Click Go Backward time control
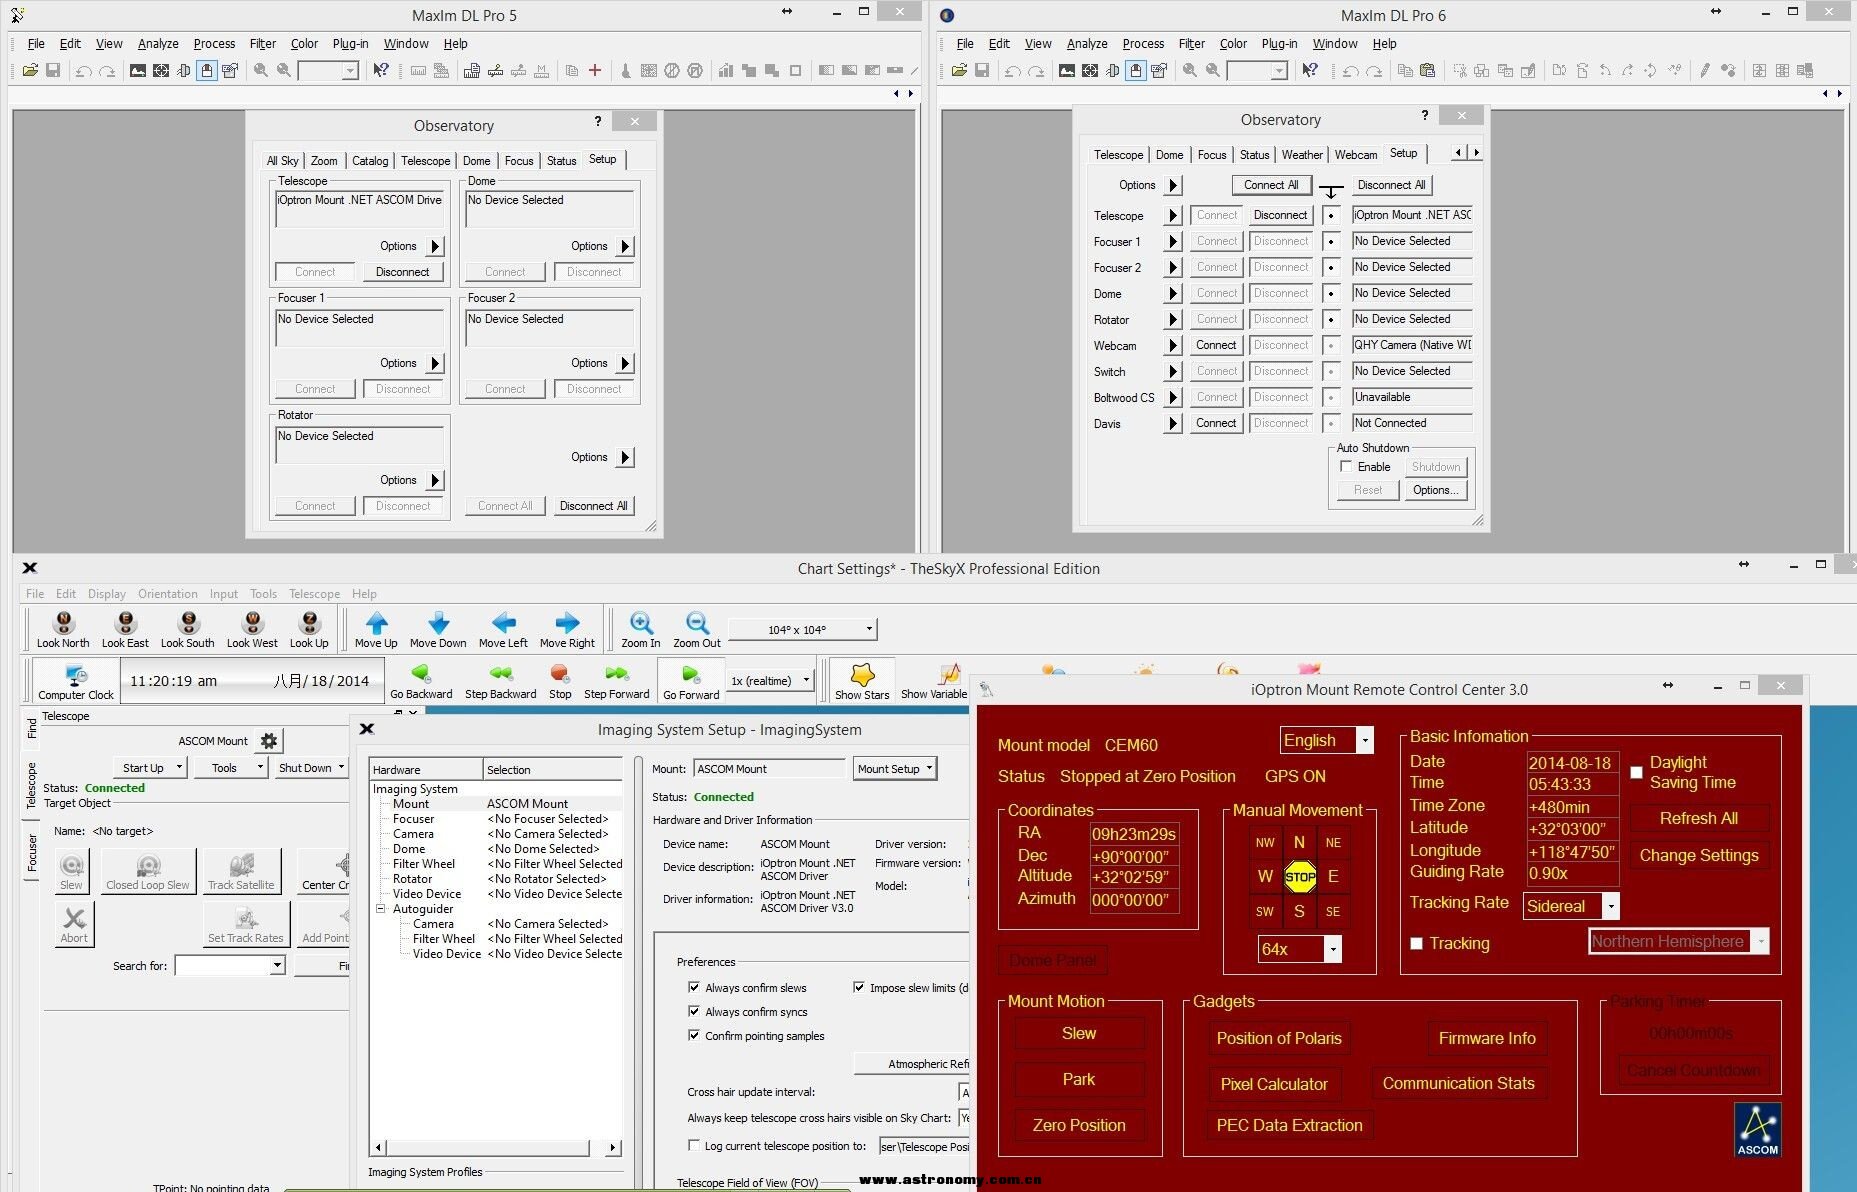The height and width of the screenshot is (1192, 1857). point(421,681)
